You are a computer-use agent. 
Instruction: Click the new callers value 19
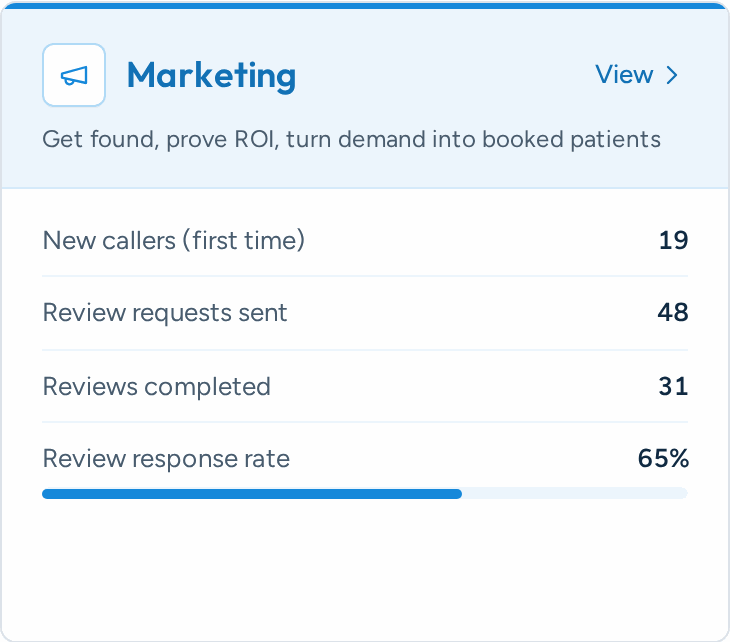[673, 241]
